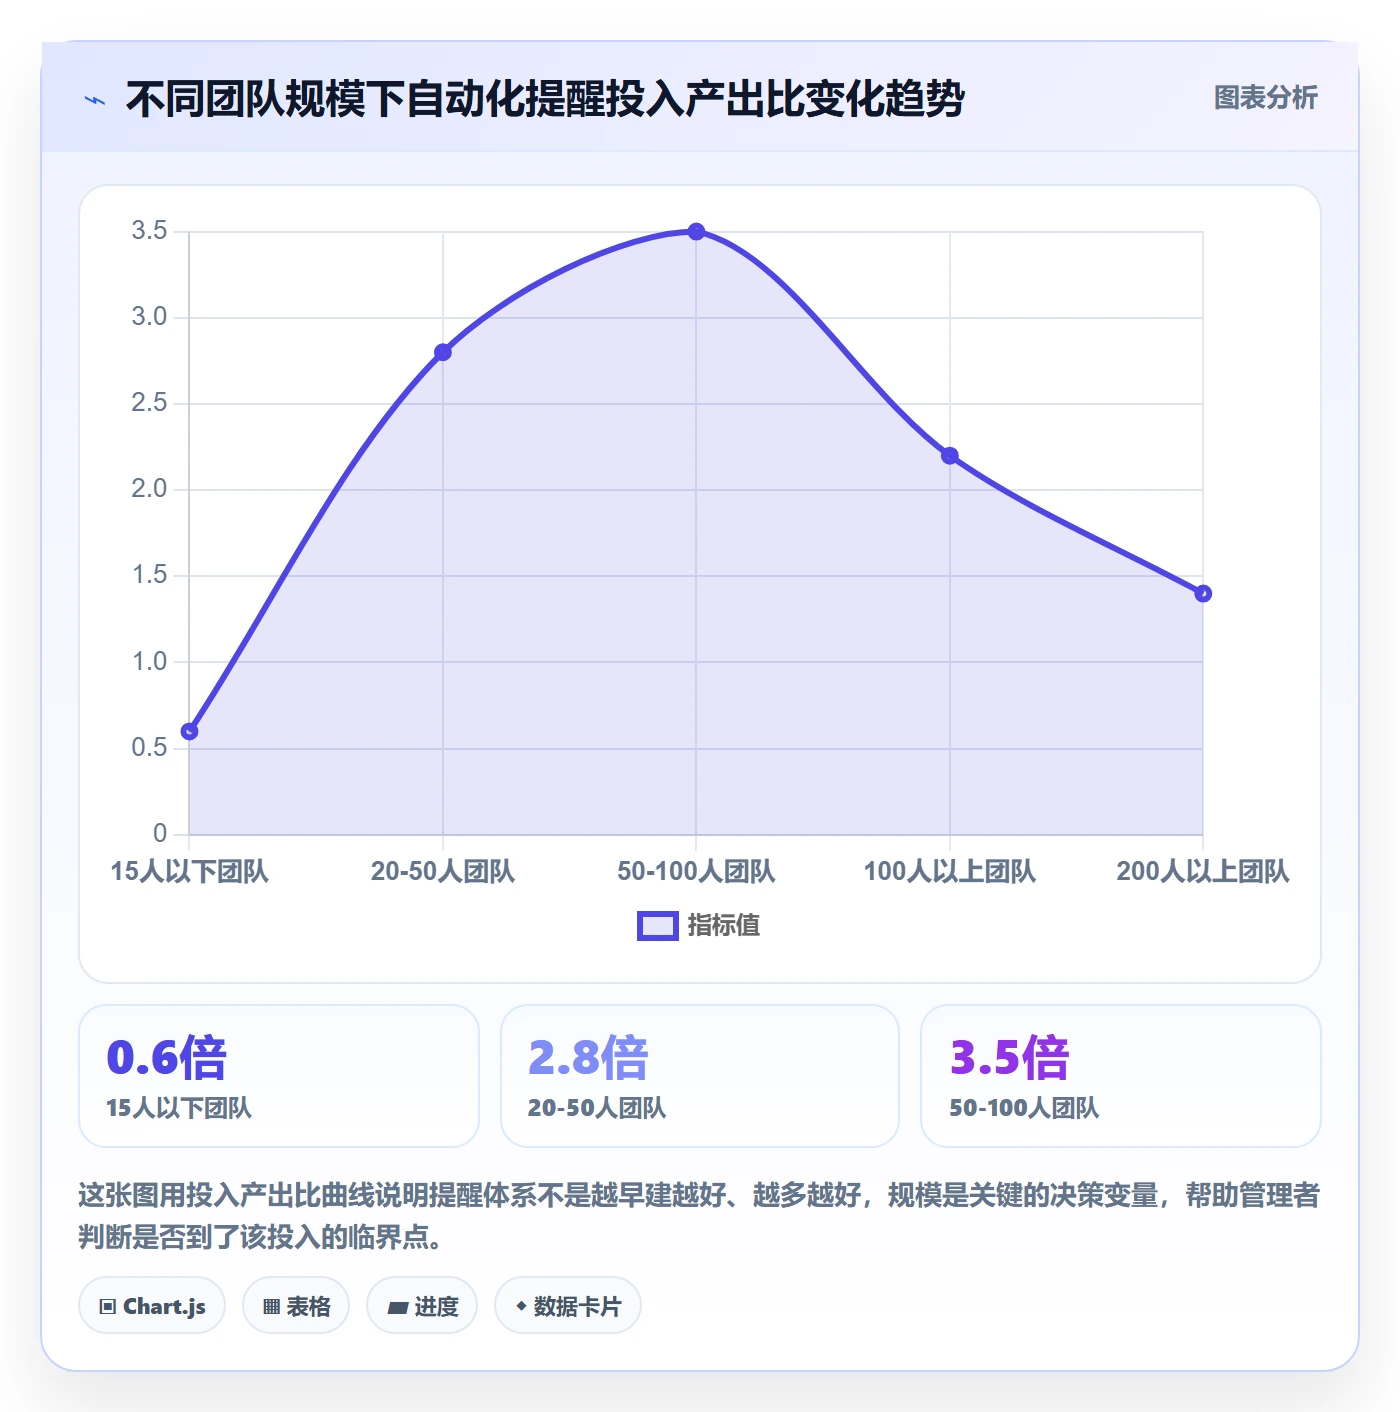This screenshot has width=1400, height=1412.
Task: Select the data point for 15人以下团队
Action: click(189, 732)
